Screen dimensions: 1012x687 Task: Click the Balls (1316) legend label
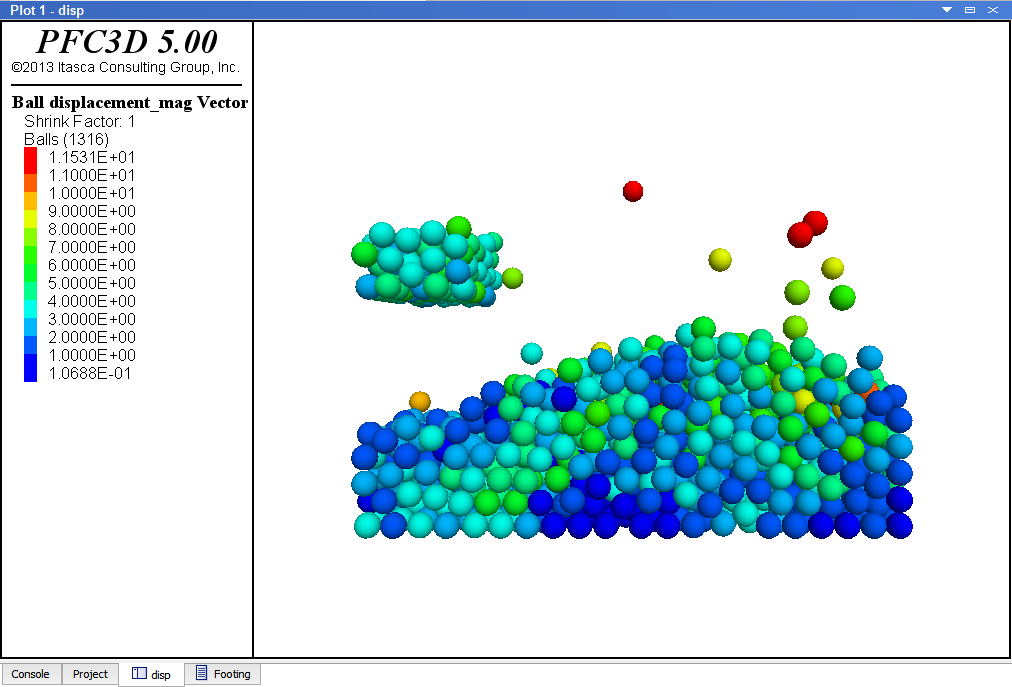[x=66, y=139]
